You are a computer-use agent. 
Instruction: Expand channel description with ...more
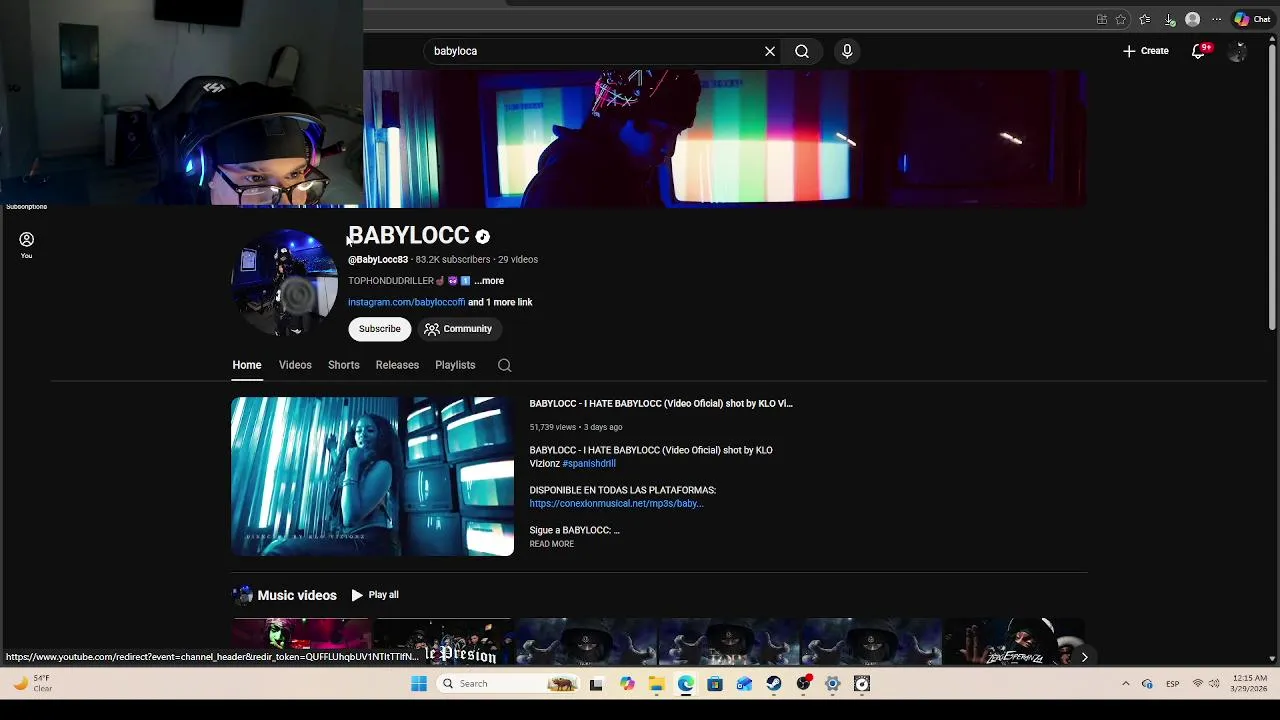(489, 281)
